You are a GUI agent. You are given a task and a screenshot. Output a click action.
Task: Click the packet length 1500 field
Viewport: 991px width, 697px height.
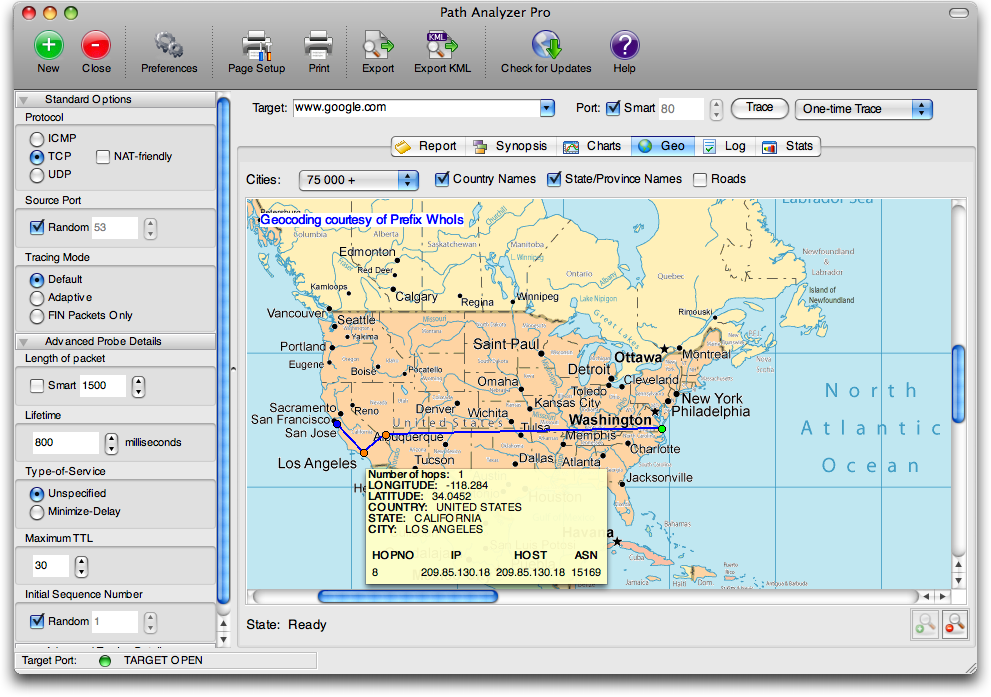(x=103, y=385)
